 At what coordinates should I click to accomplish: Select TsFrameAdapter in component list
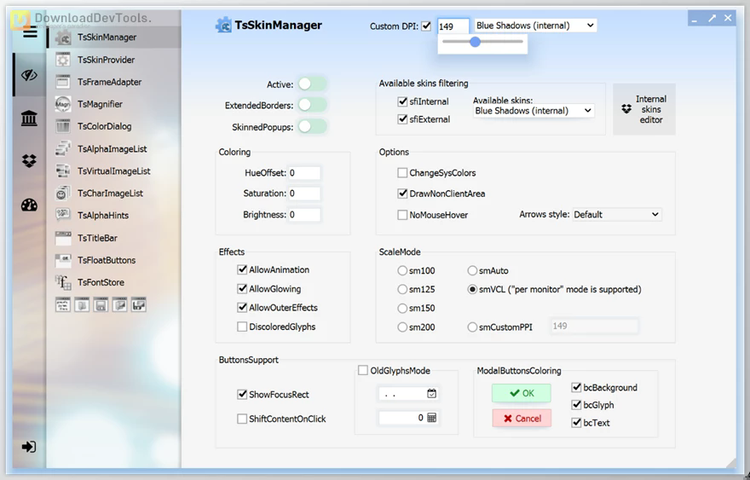coord(114,82)
